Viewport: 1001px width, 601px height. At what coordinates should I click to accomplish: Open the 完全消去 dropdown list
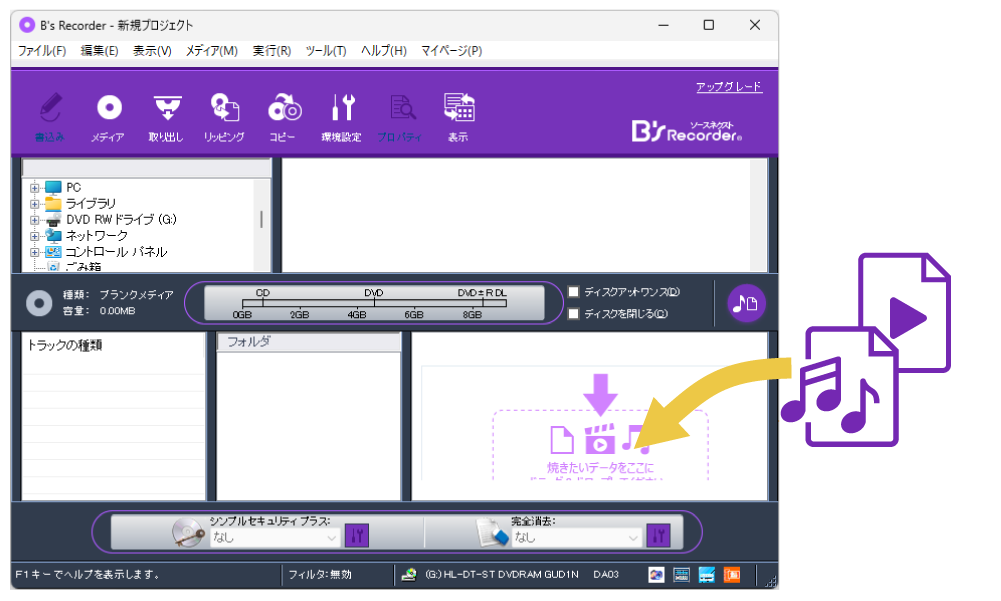(x=576, y=538)
